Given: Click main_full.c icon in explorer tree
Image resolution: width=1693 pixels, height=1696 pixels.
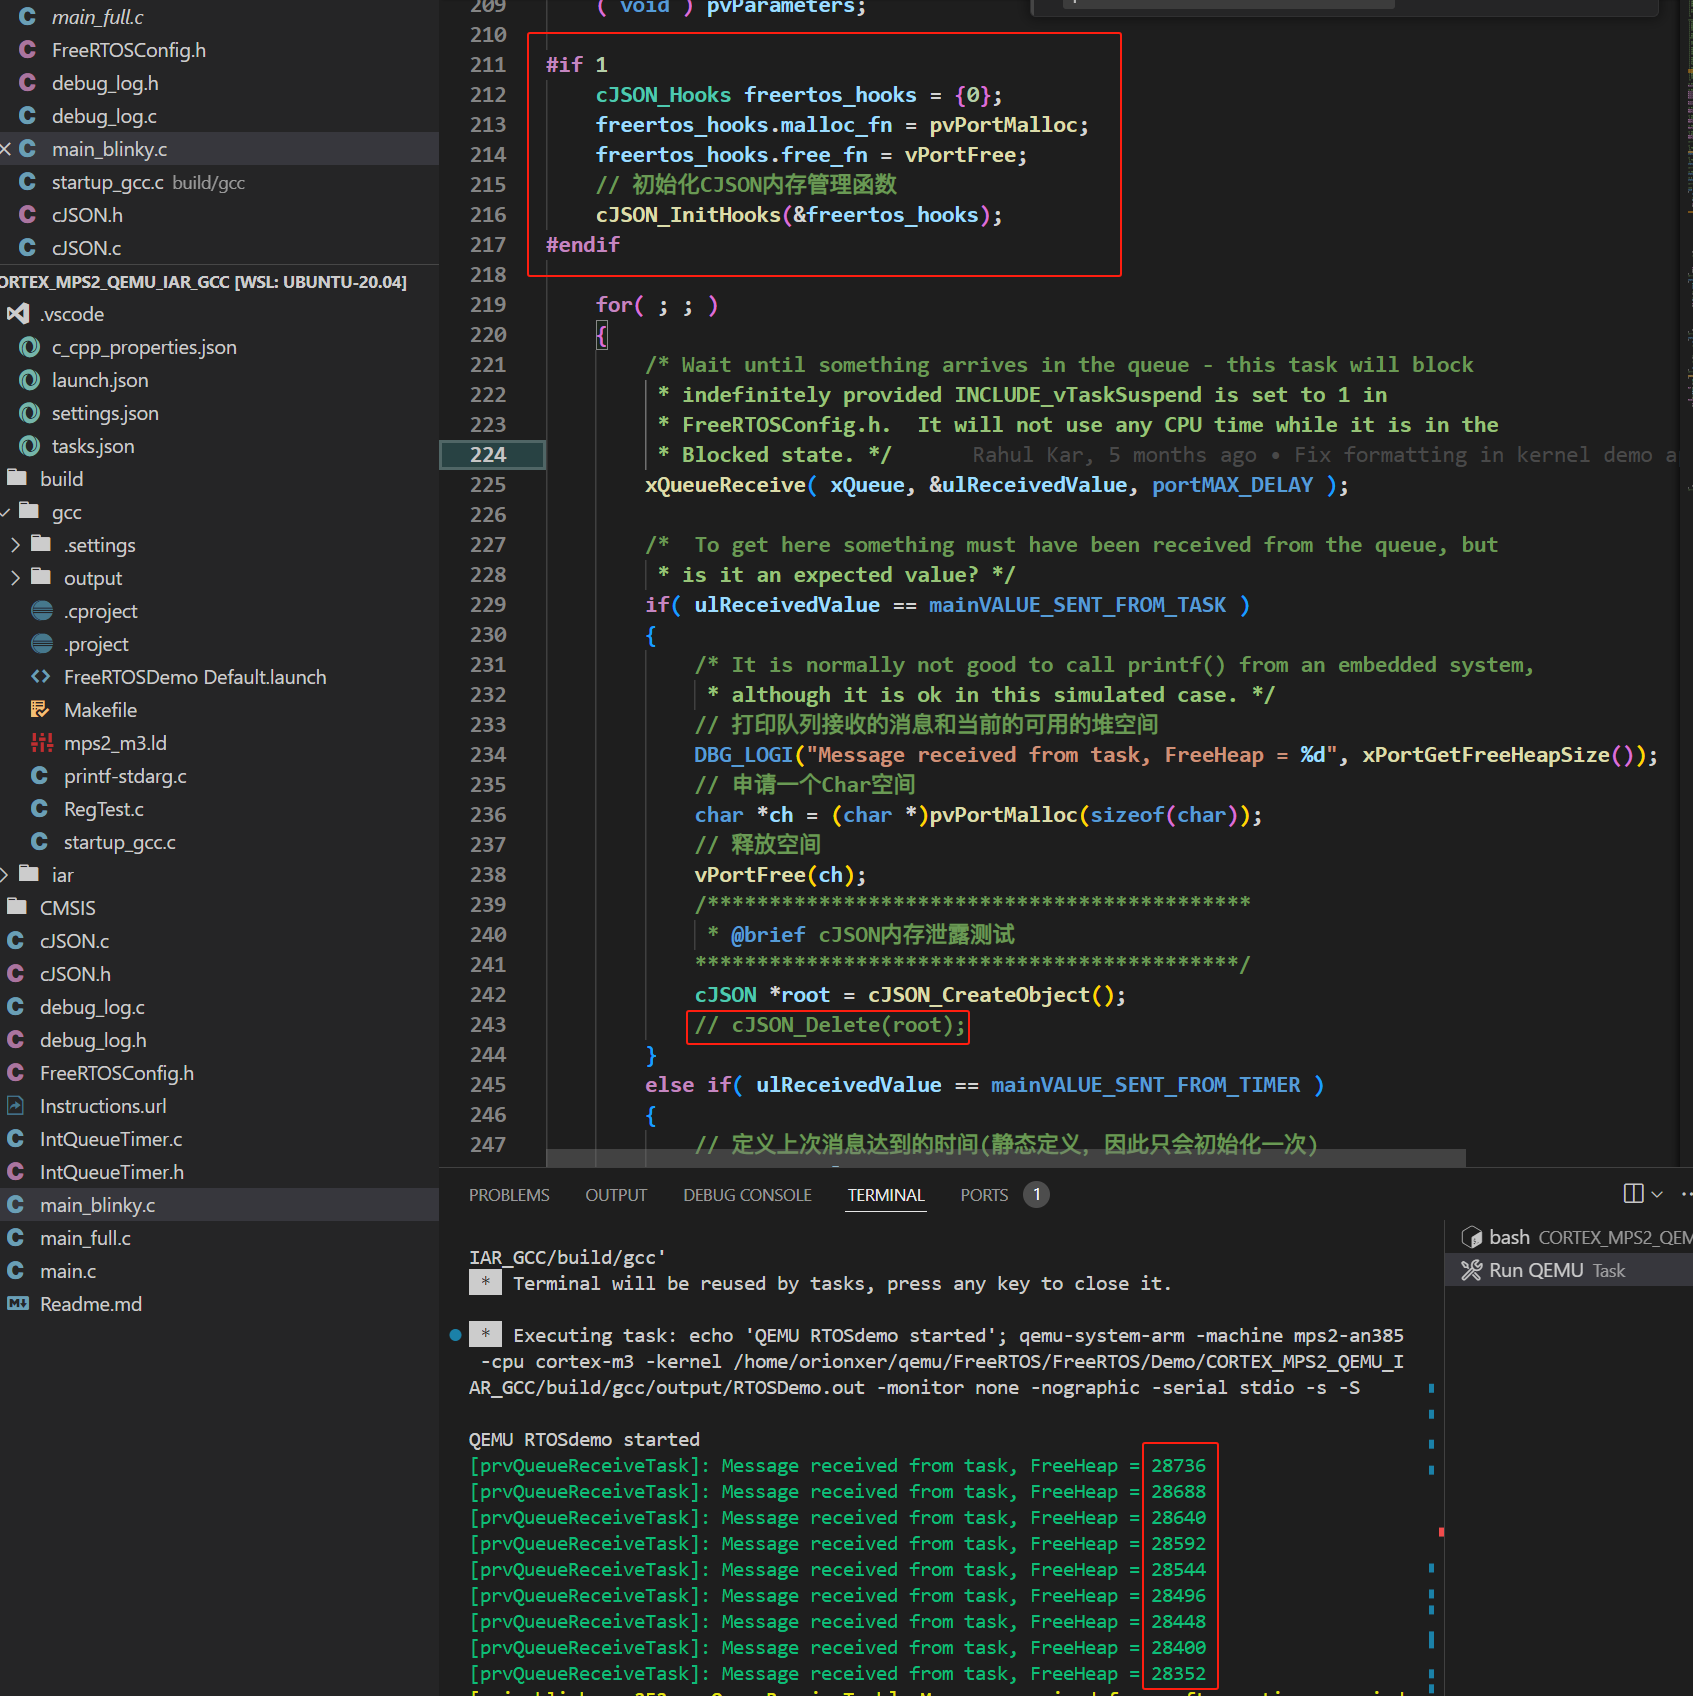Looking at the screenshot, I should coord(16,1238).
